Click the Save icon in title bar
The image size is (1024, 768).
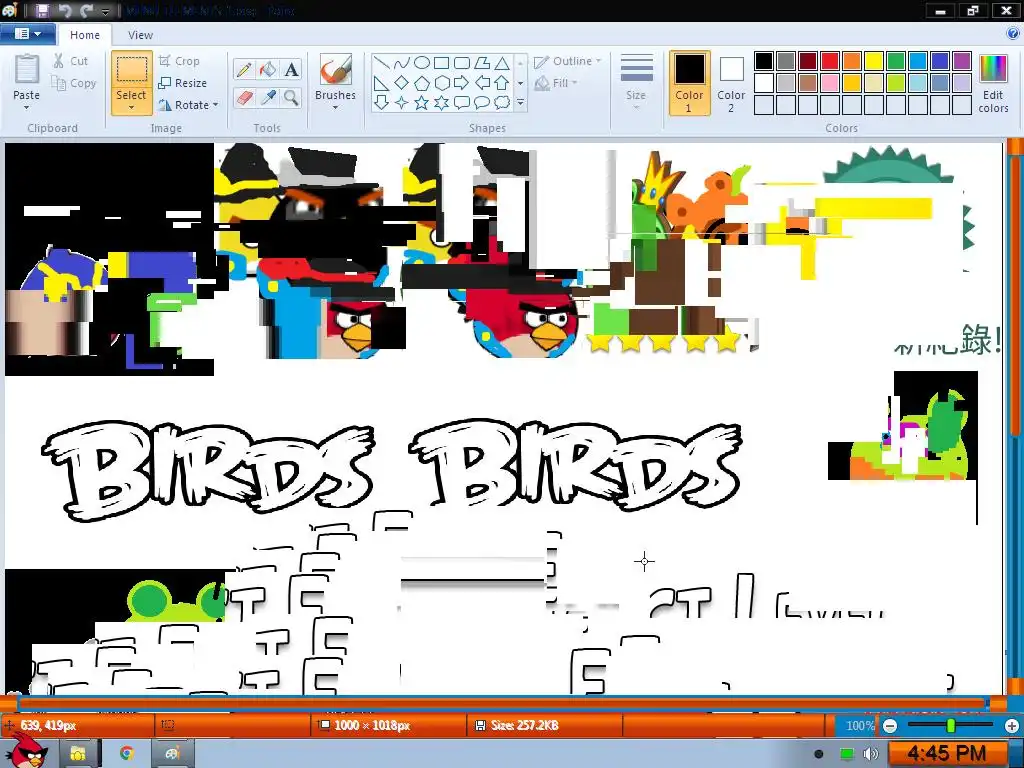[x=42, y=10]
